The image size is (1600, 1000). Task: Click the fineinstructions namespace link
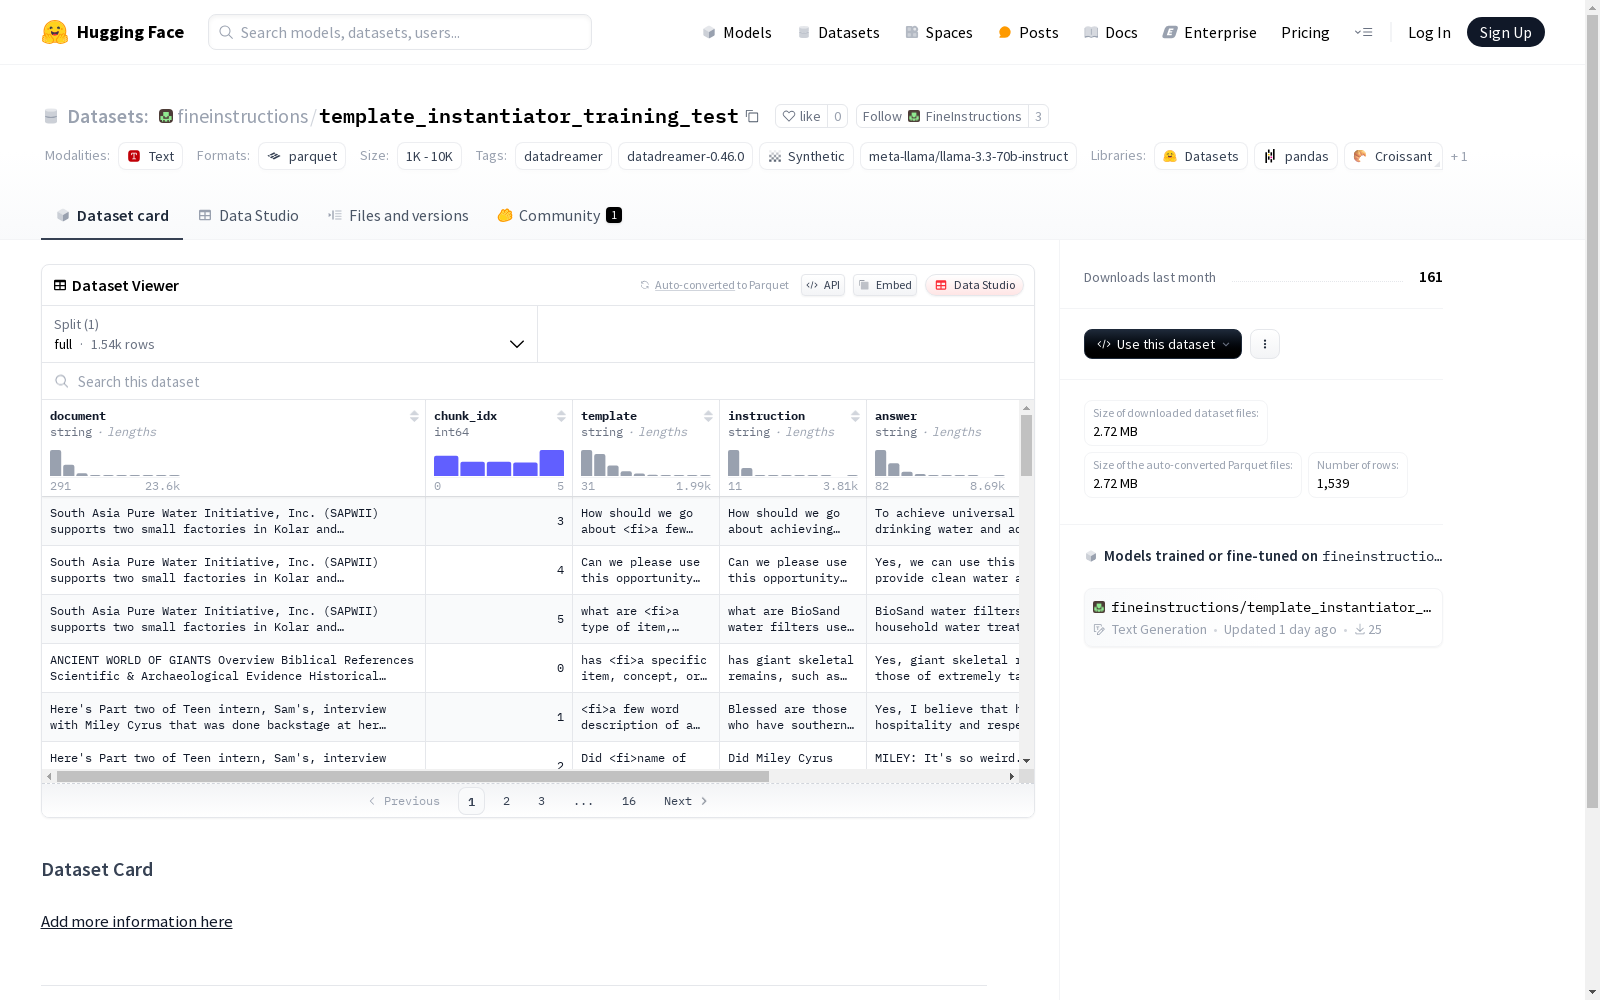click(x=243, y=117)
